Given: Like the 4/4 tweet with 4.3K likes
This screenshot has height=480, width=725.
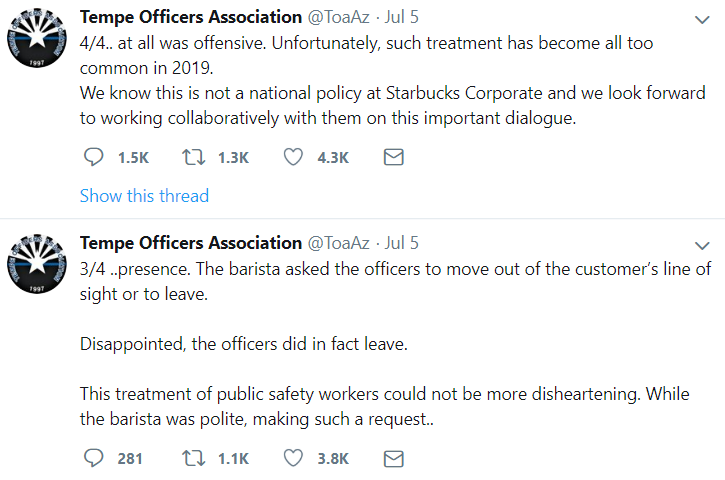Looking at the screenshot, I should [293, 158].
